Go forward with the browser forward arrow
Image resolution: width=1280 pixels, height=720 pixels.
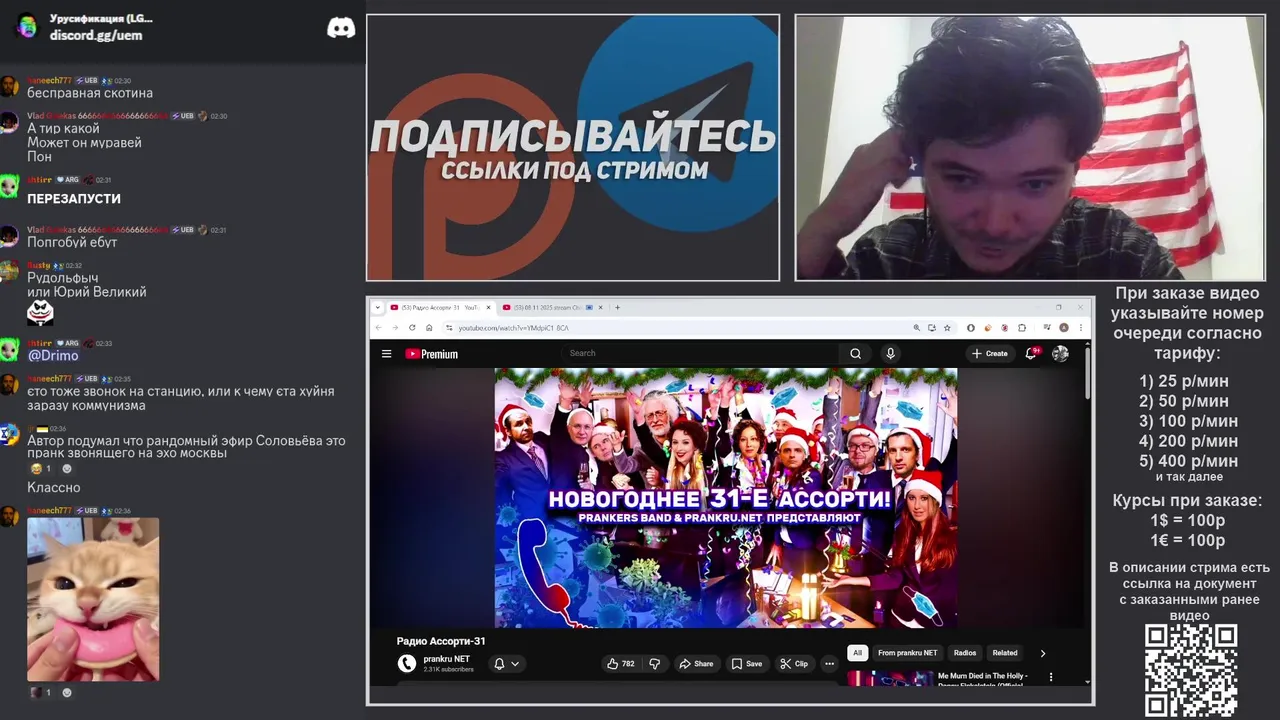395,327
